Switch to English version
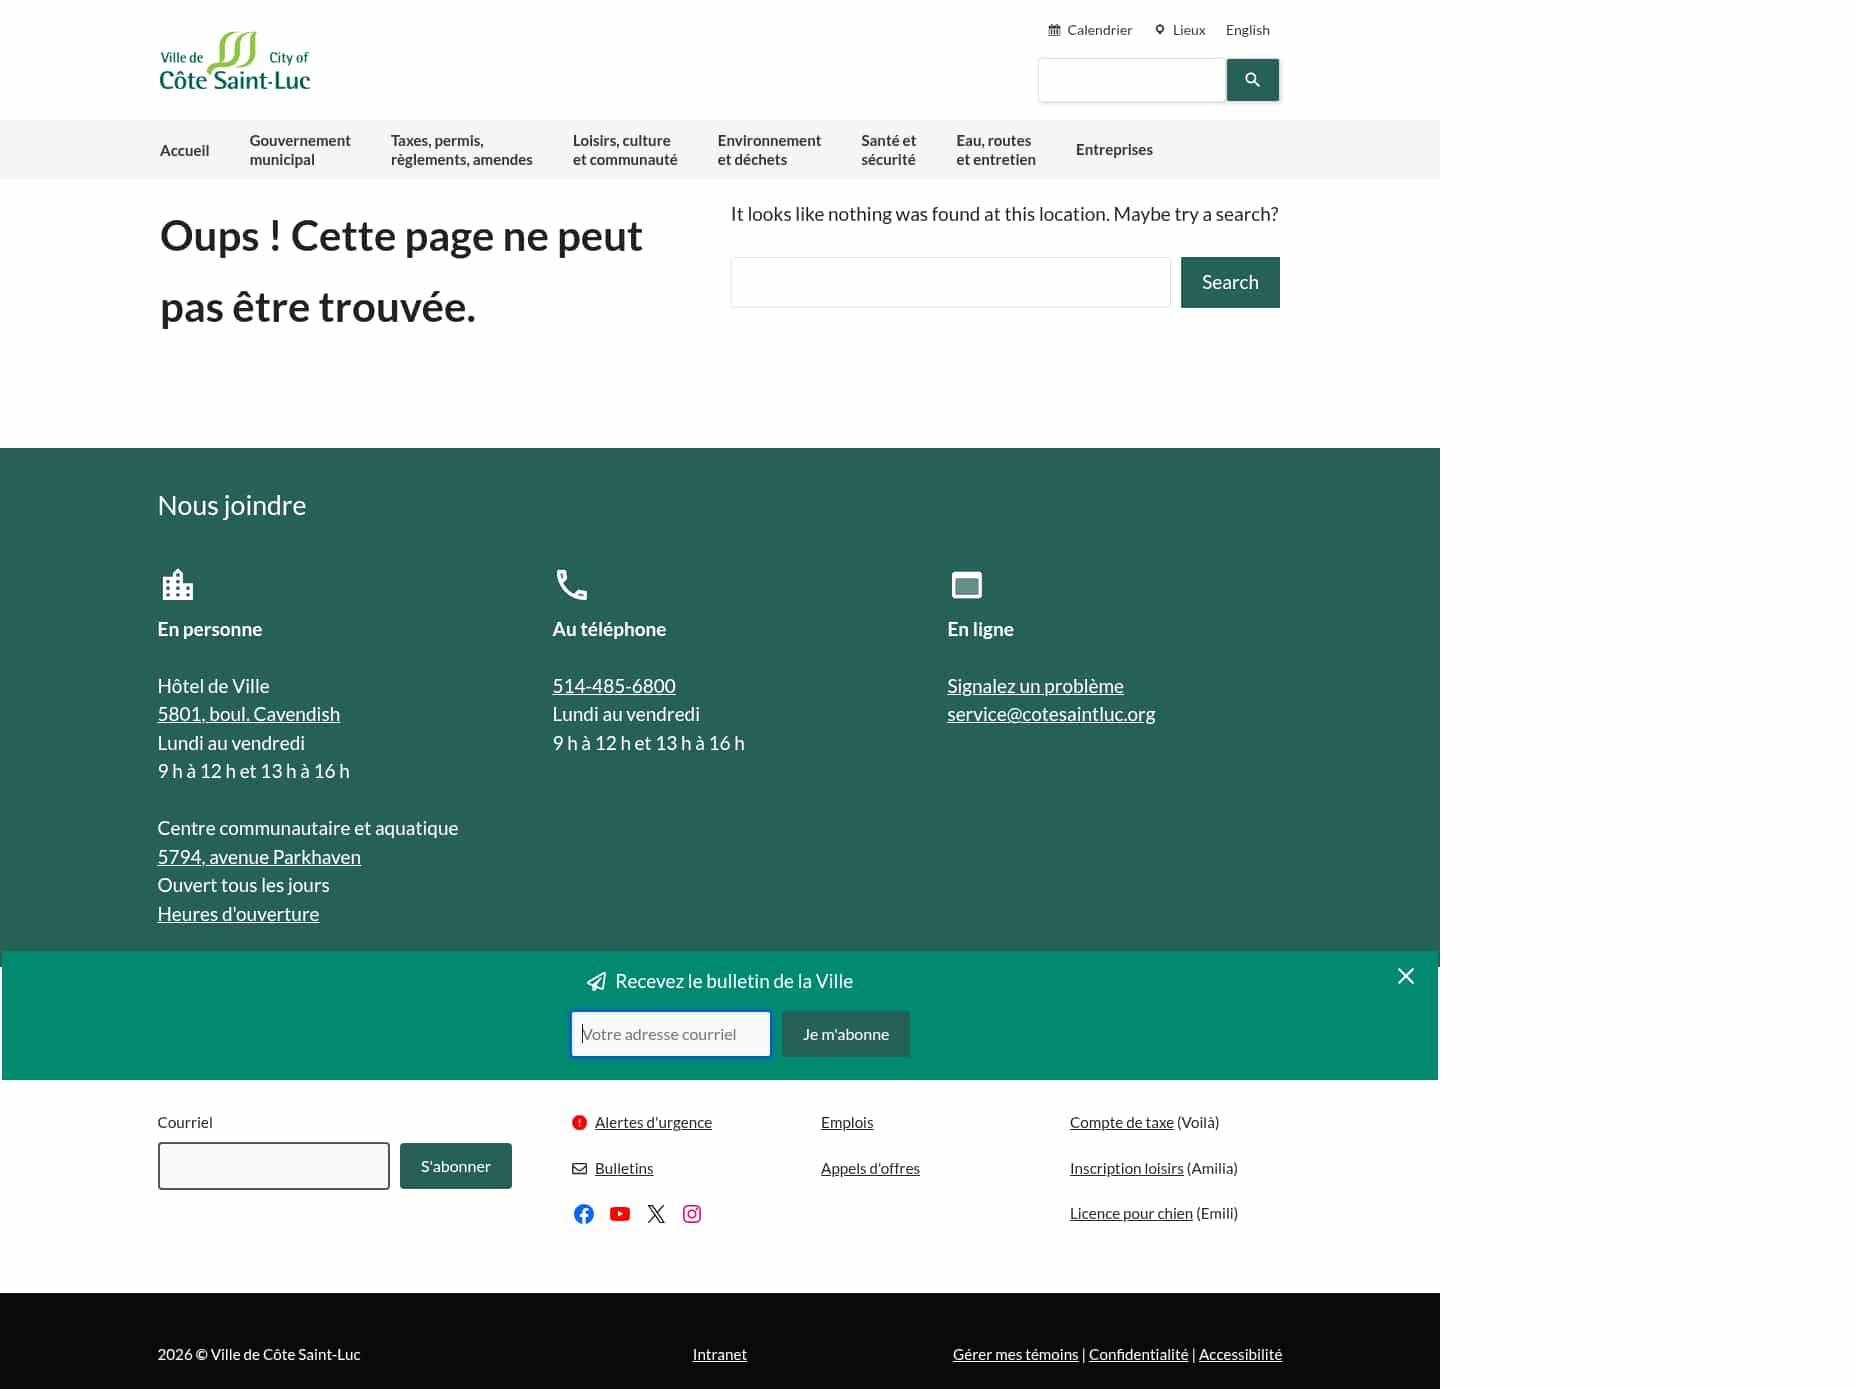This screenshot has width=1856, height=1389. 1246,29
